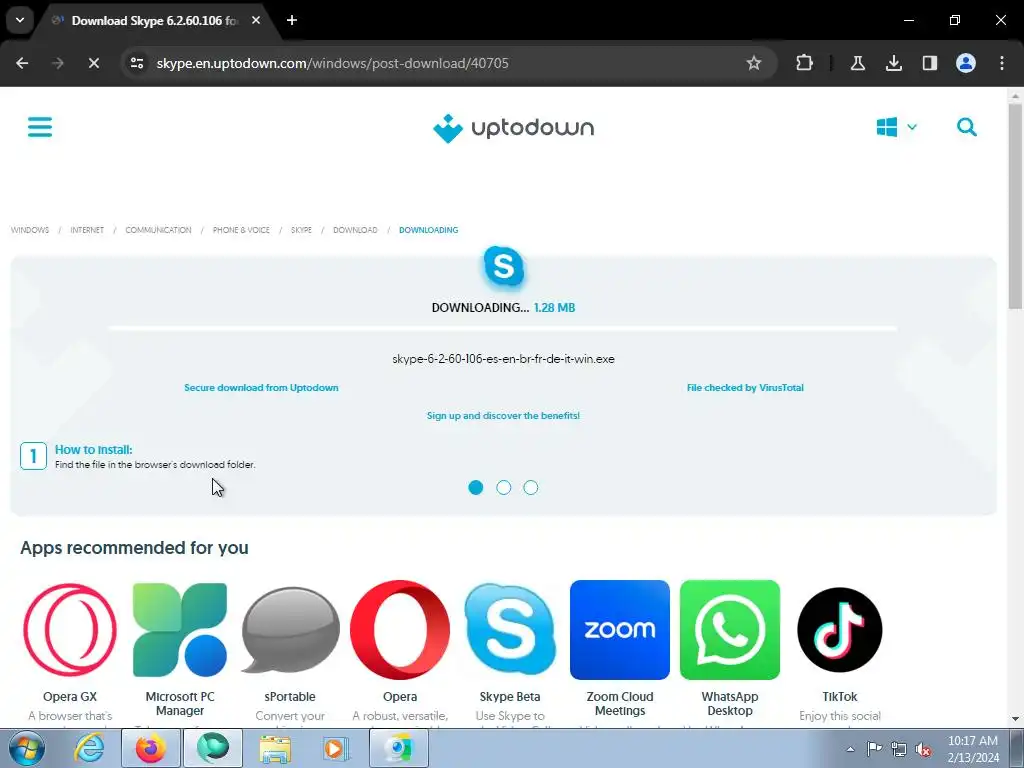Select the Download Skype 6.2.60.106 tab
Screen dimensions: 1024x768
153,20
